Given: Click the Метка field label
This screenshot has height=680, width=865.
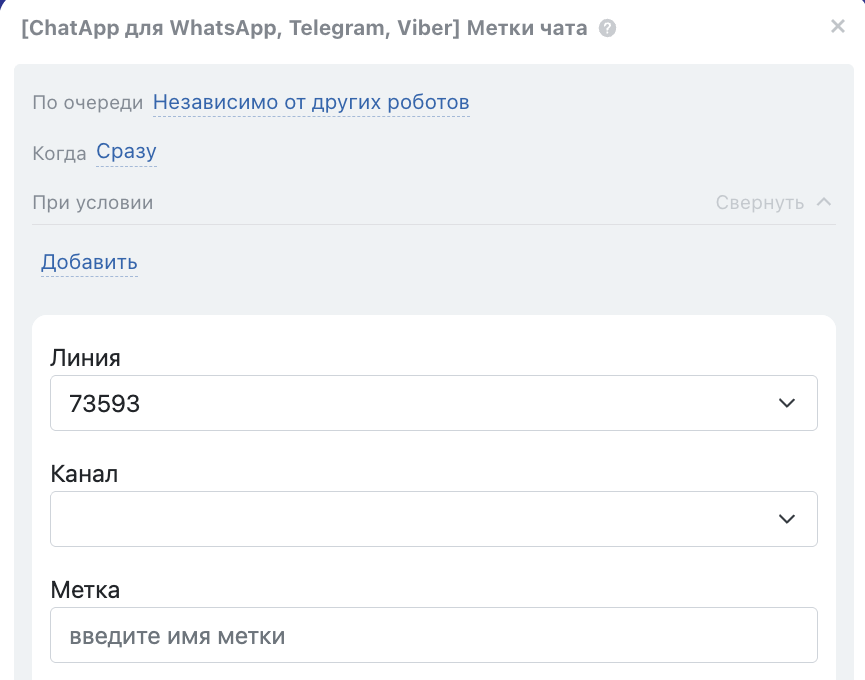Looking at the screenshot, I should click(x=85, y=590).
